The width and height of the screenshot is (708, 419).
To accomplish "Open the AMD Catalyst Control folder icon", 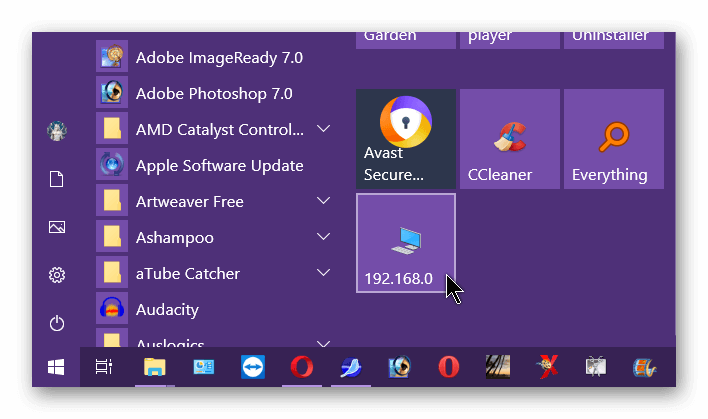I will point(112,129).
